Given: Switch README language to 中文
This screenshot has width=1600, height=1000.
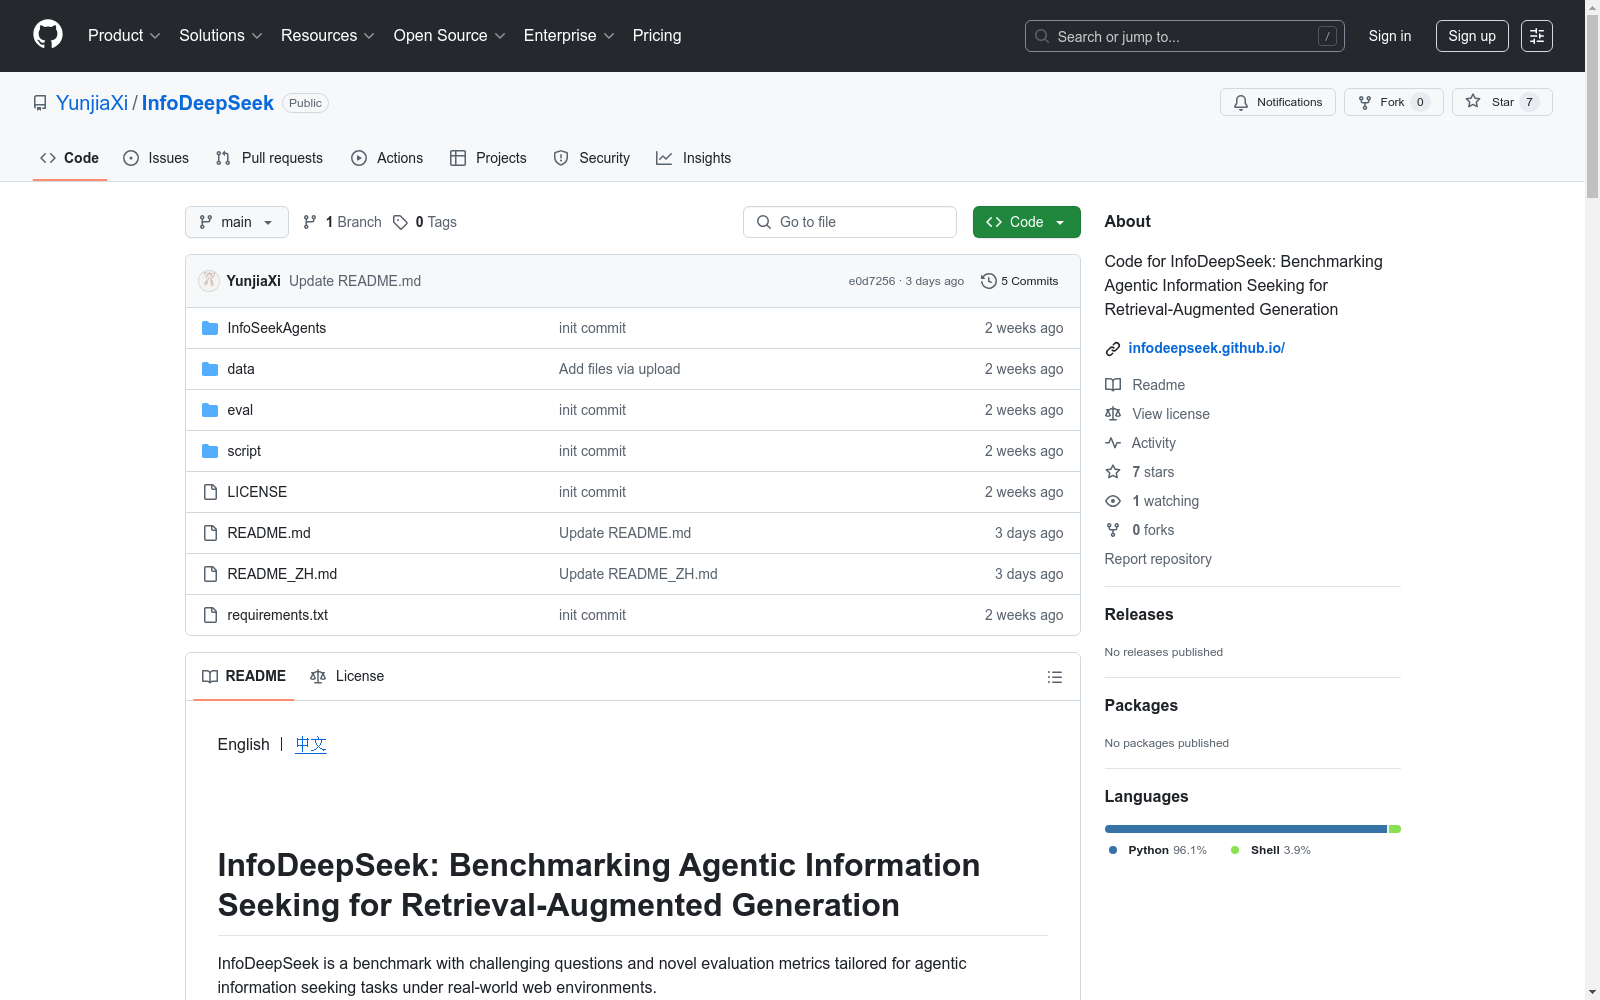Looking at the screenshot, I should point(311,744).
